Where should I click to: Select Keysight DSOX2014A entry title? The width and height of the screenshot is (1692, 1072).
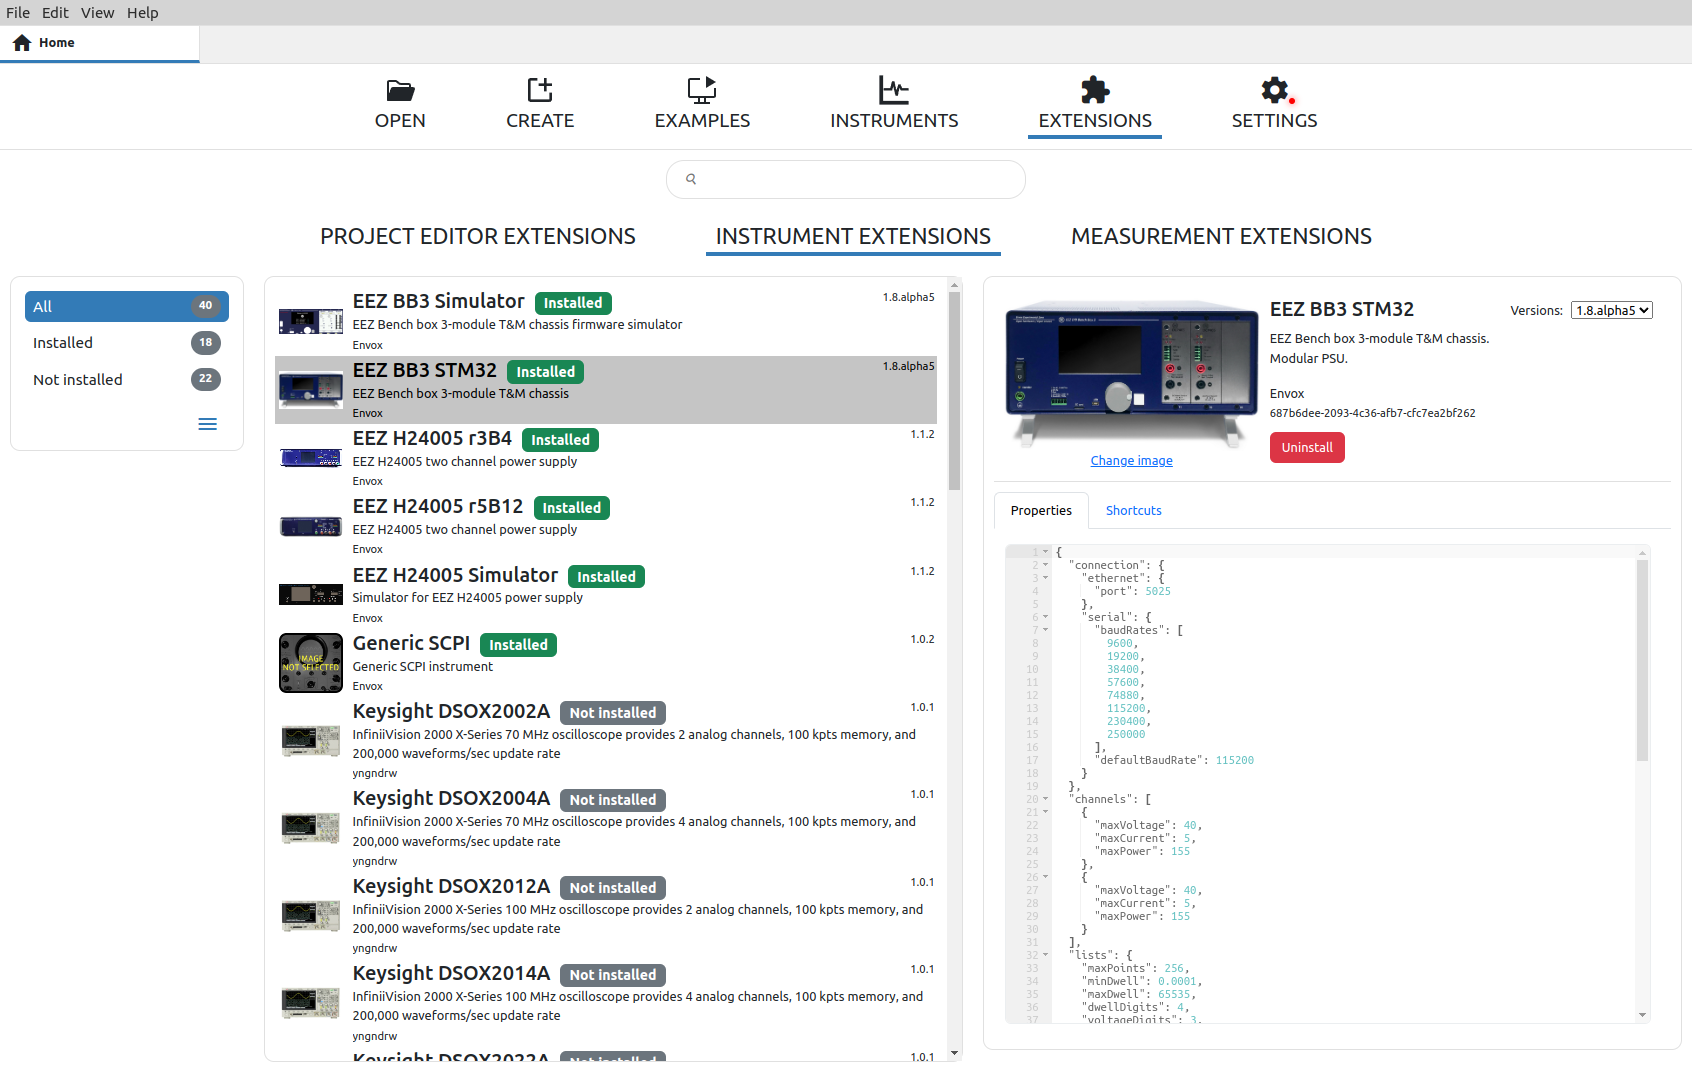[x=451, y=974]
